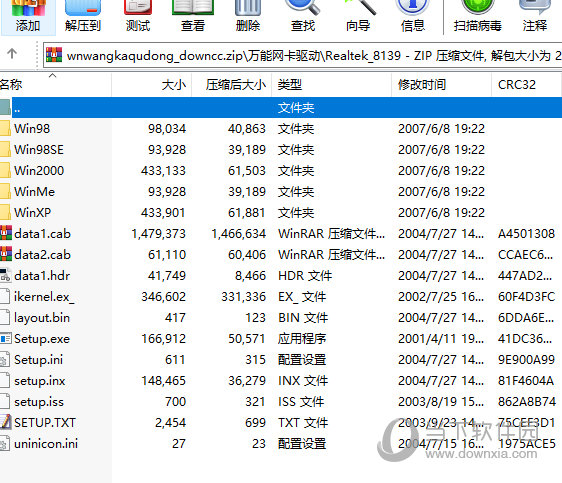Select the WinXP folder name

(x=32, y=212)
